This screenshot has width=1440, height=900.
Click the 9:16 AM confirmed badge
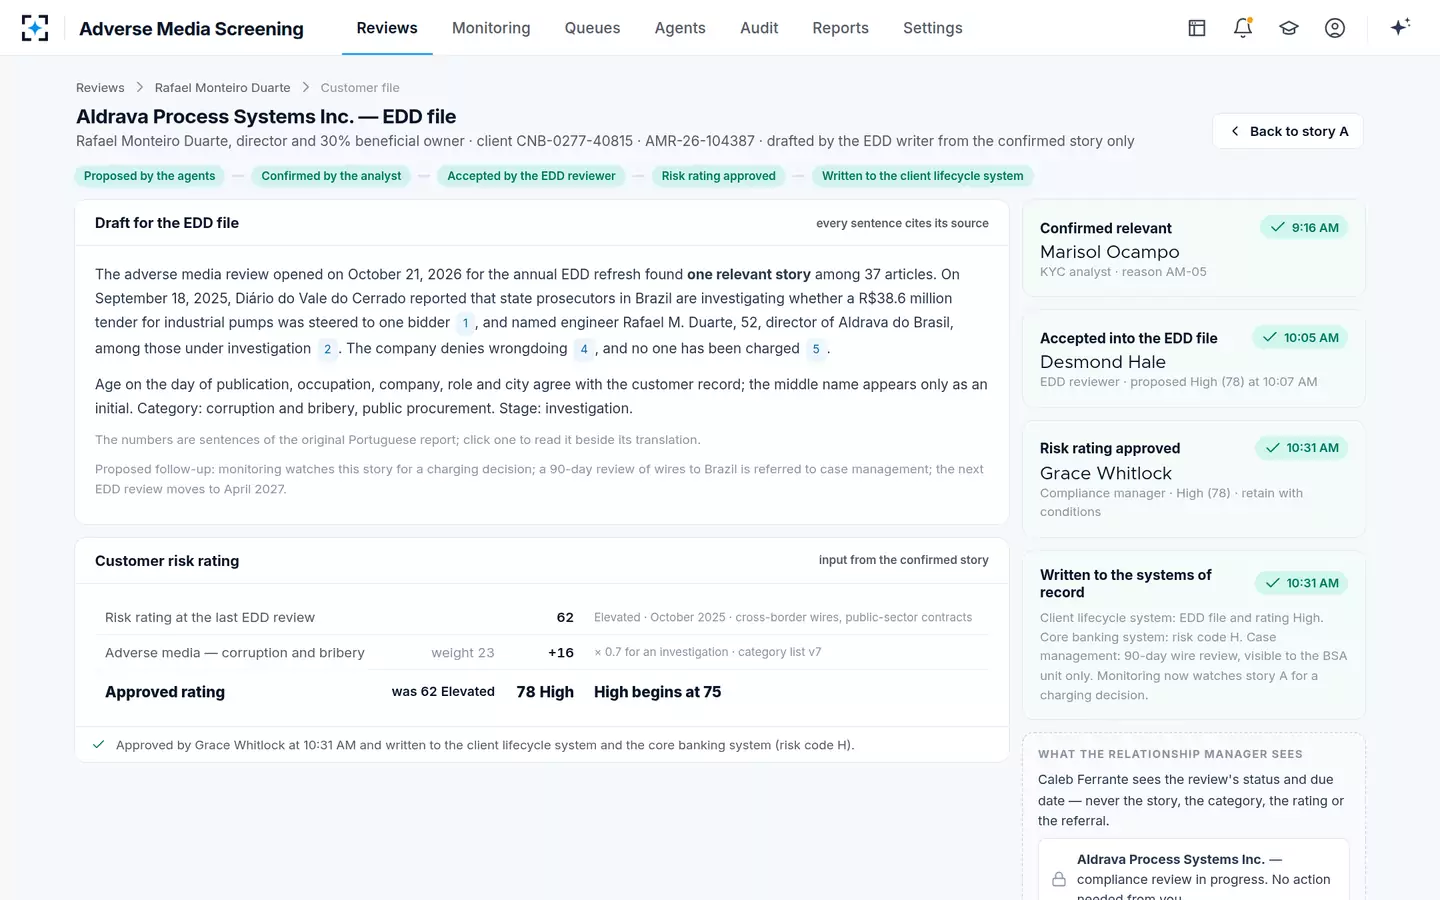1305,228
